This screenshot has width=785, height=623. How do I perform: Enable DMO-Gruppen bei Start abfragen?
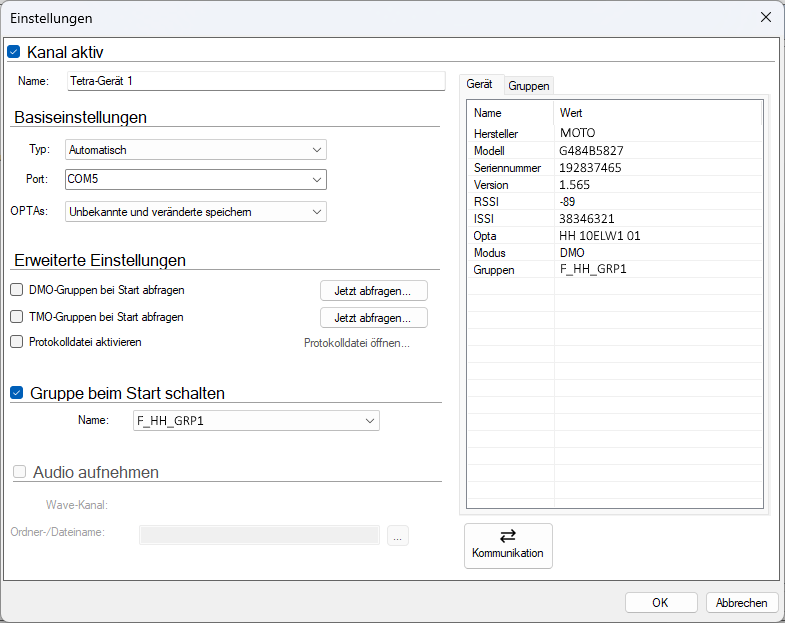(x=17, y=290)
